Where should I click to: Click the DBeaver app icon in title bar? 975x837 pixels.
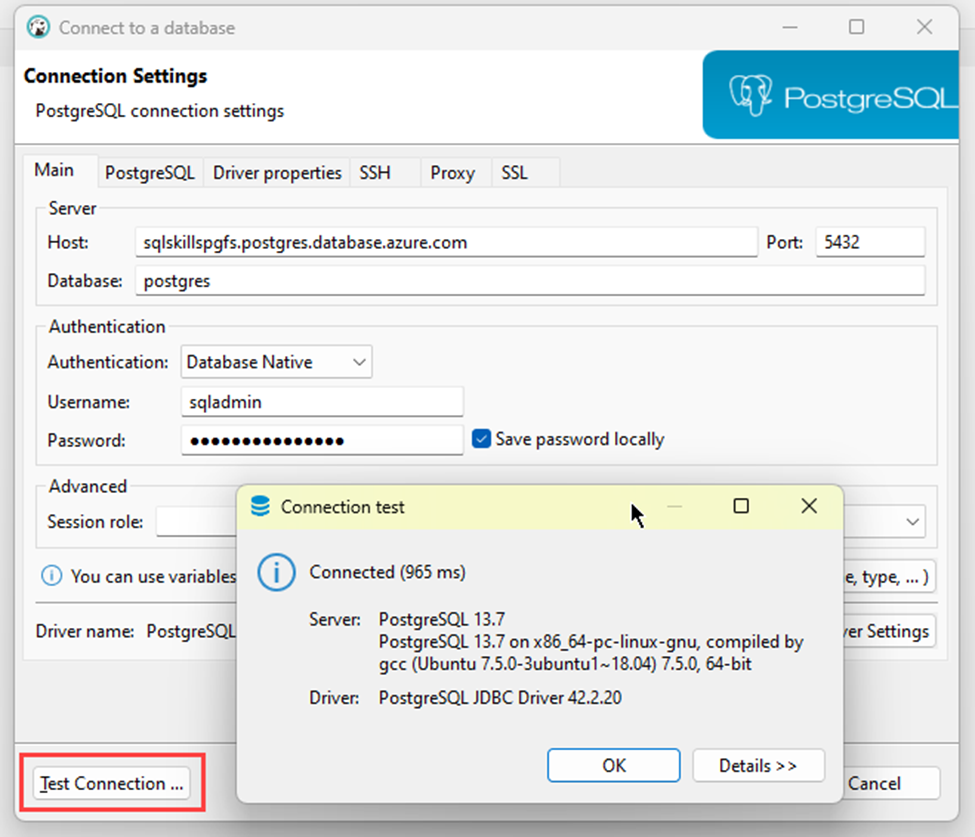[x=39, y=27]
